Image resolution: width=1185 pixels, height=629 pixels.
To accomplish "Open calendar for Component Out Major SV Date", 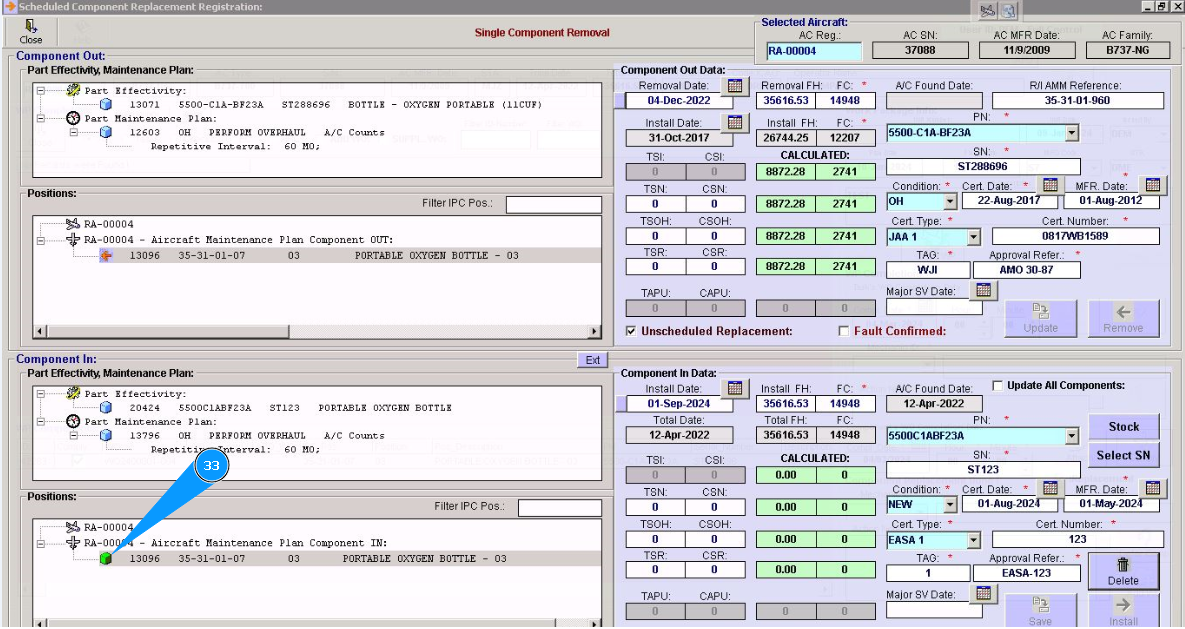I will click(x=984, y=290).
